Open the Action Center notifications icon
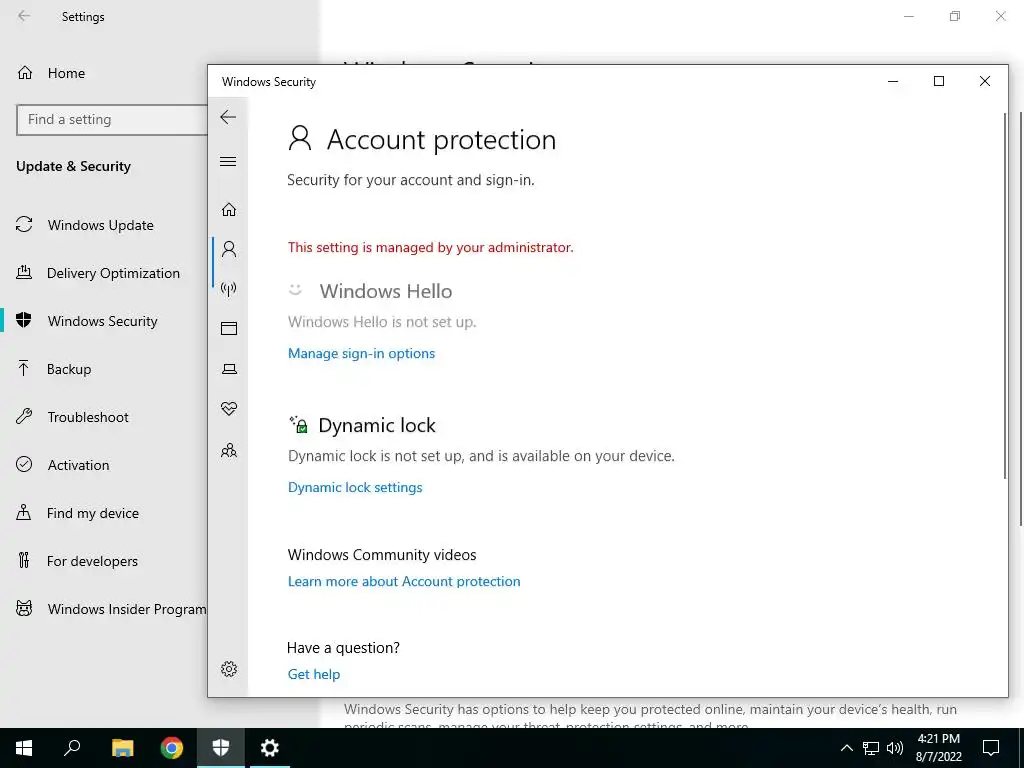This screenshot has width=1024, height=768. (x=991, y=748)
